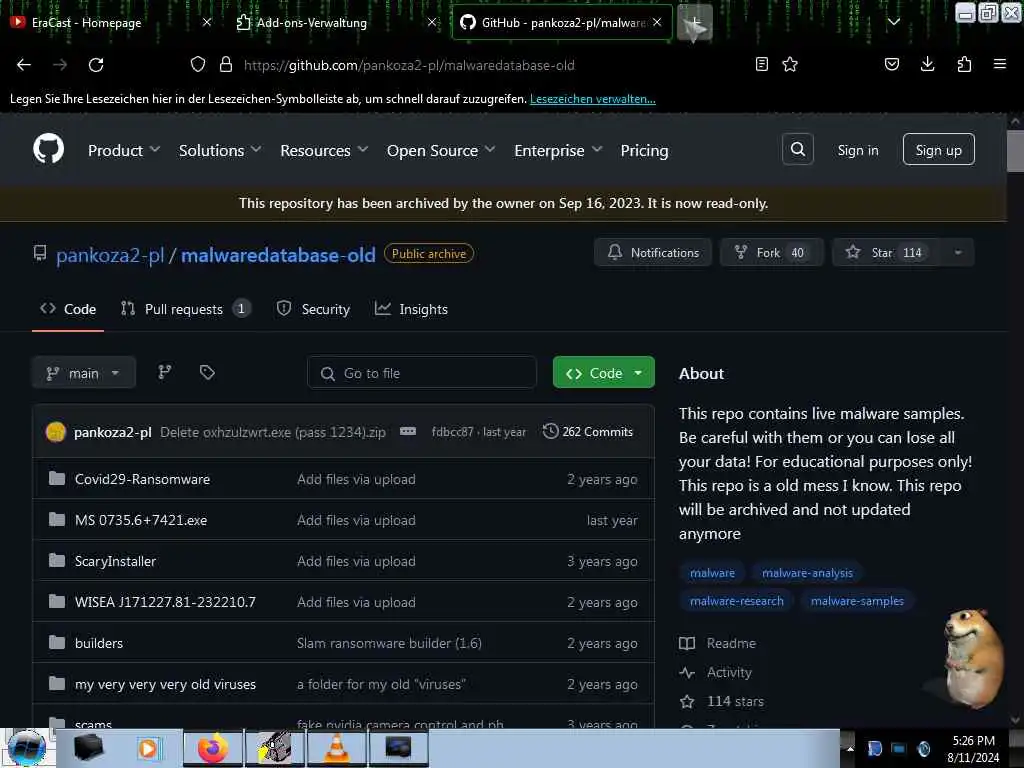
Task: Open tracking protection shield icon in address bar
Action: [x=198, y=64]
